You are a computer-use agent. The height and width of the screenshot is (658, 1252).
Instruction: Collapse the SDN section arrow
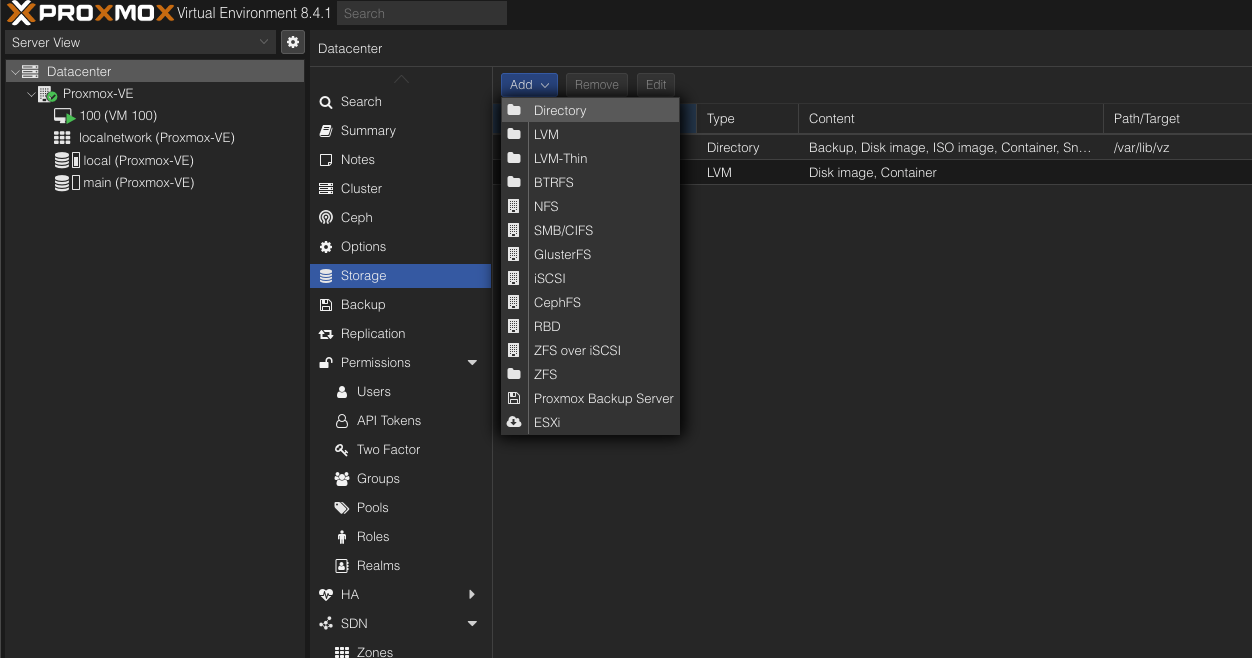point(473,624)
